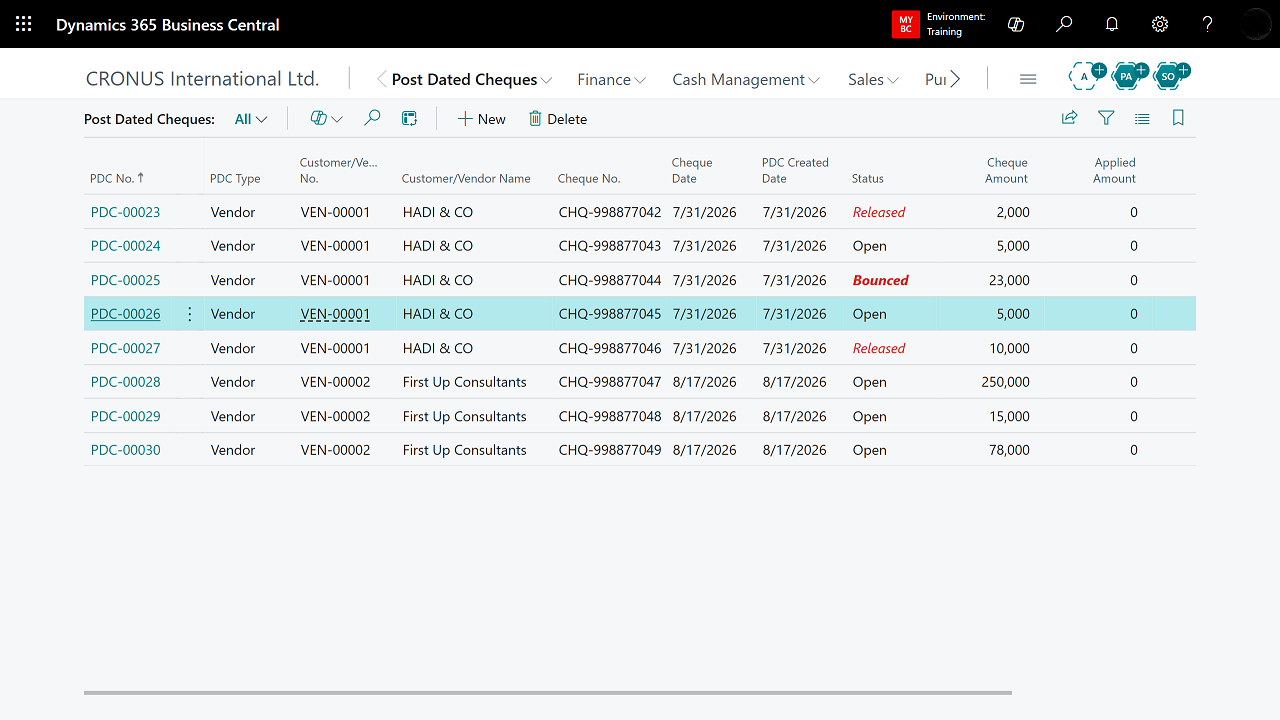1280x720 pixels.
Task: Expand the Cash Management menu
Action: pos(746,79)
